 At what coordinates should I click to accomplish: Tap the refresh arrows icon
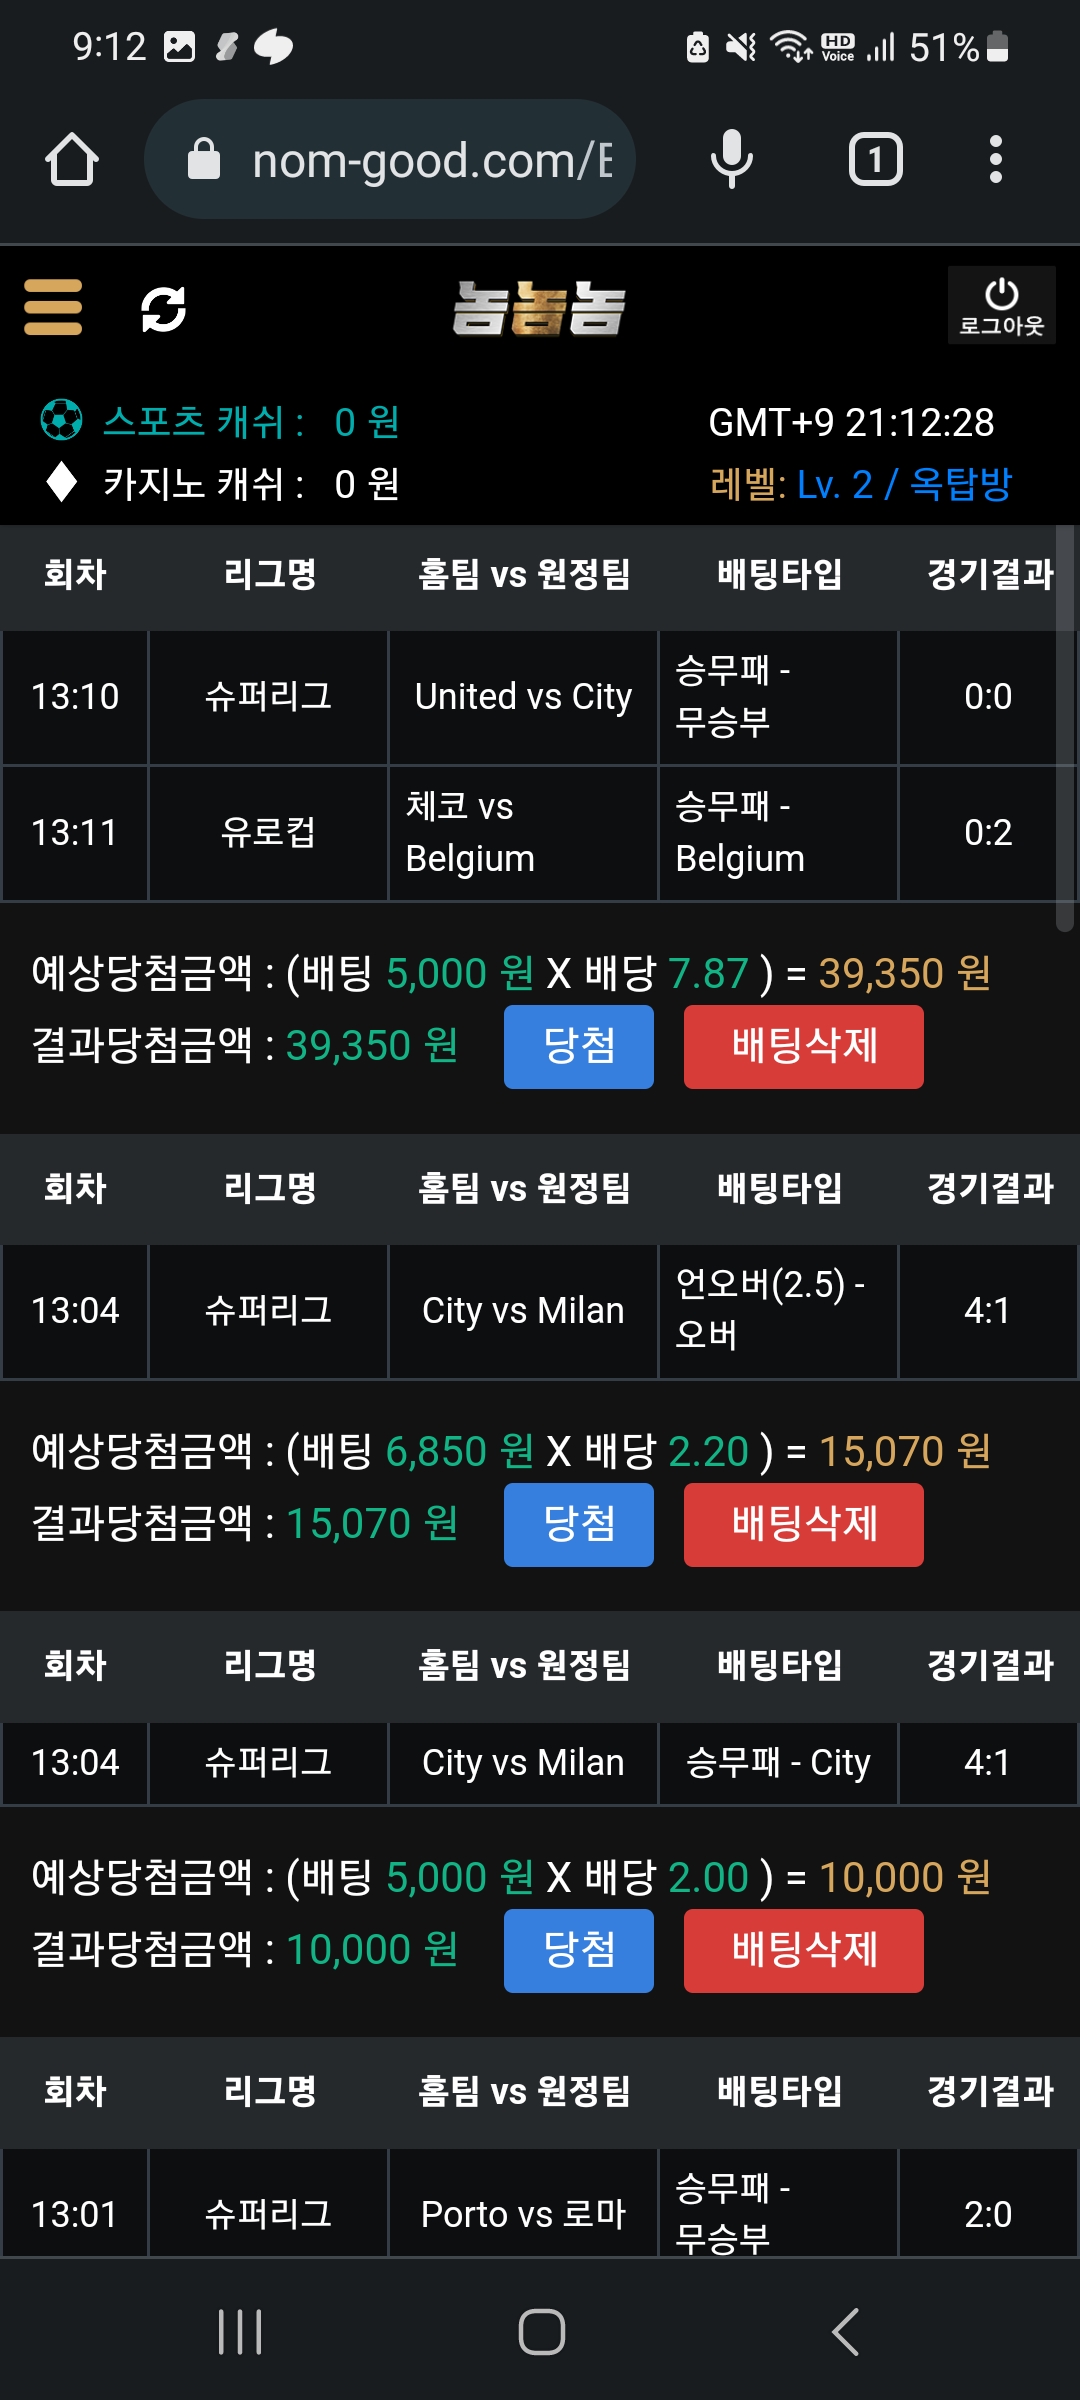tap(163, 309)
